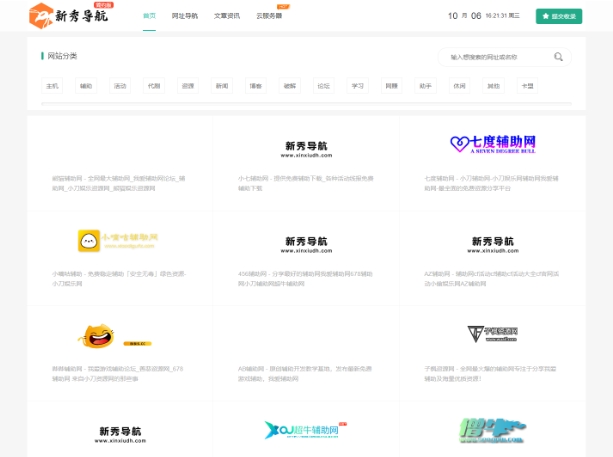Open the AB辅助网 description link

(305, 374)
